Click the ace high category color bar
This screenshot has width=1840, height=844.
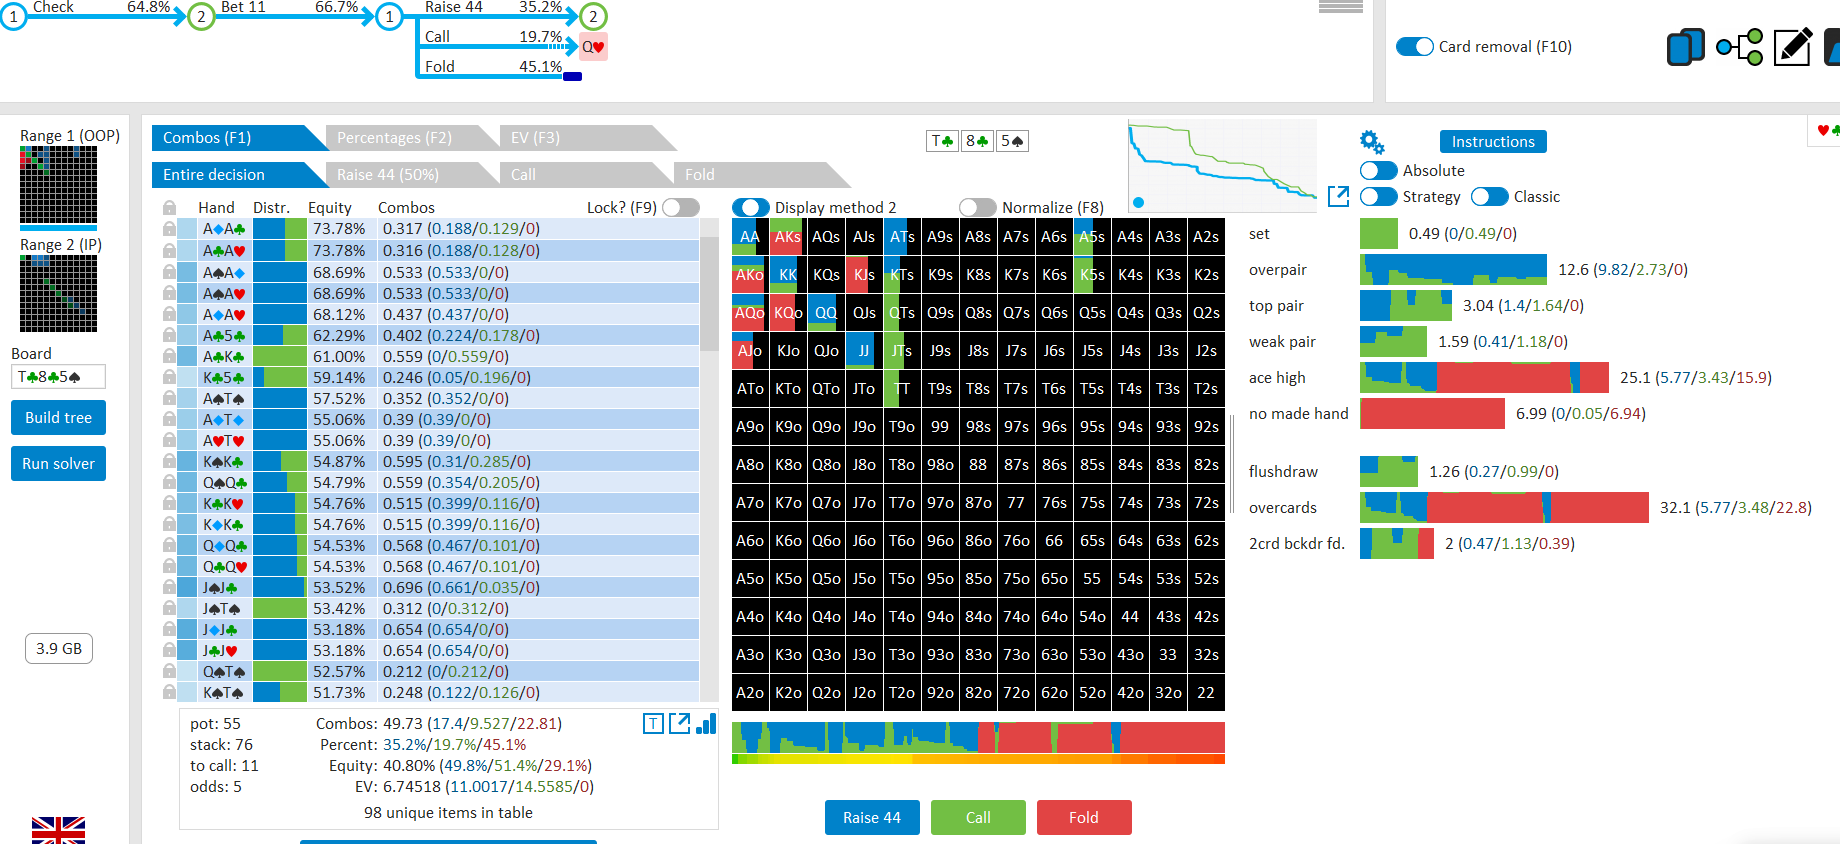click(x=1484, y=378)
